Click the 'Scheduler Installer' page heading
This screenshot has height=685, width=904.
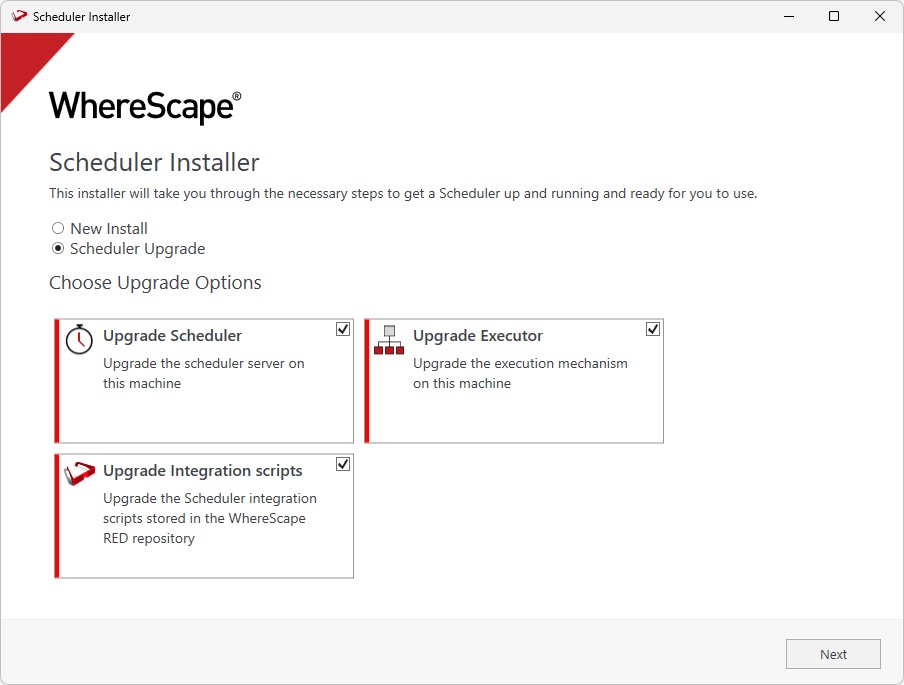pos(154,162)
